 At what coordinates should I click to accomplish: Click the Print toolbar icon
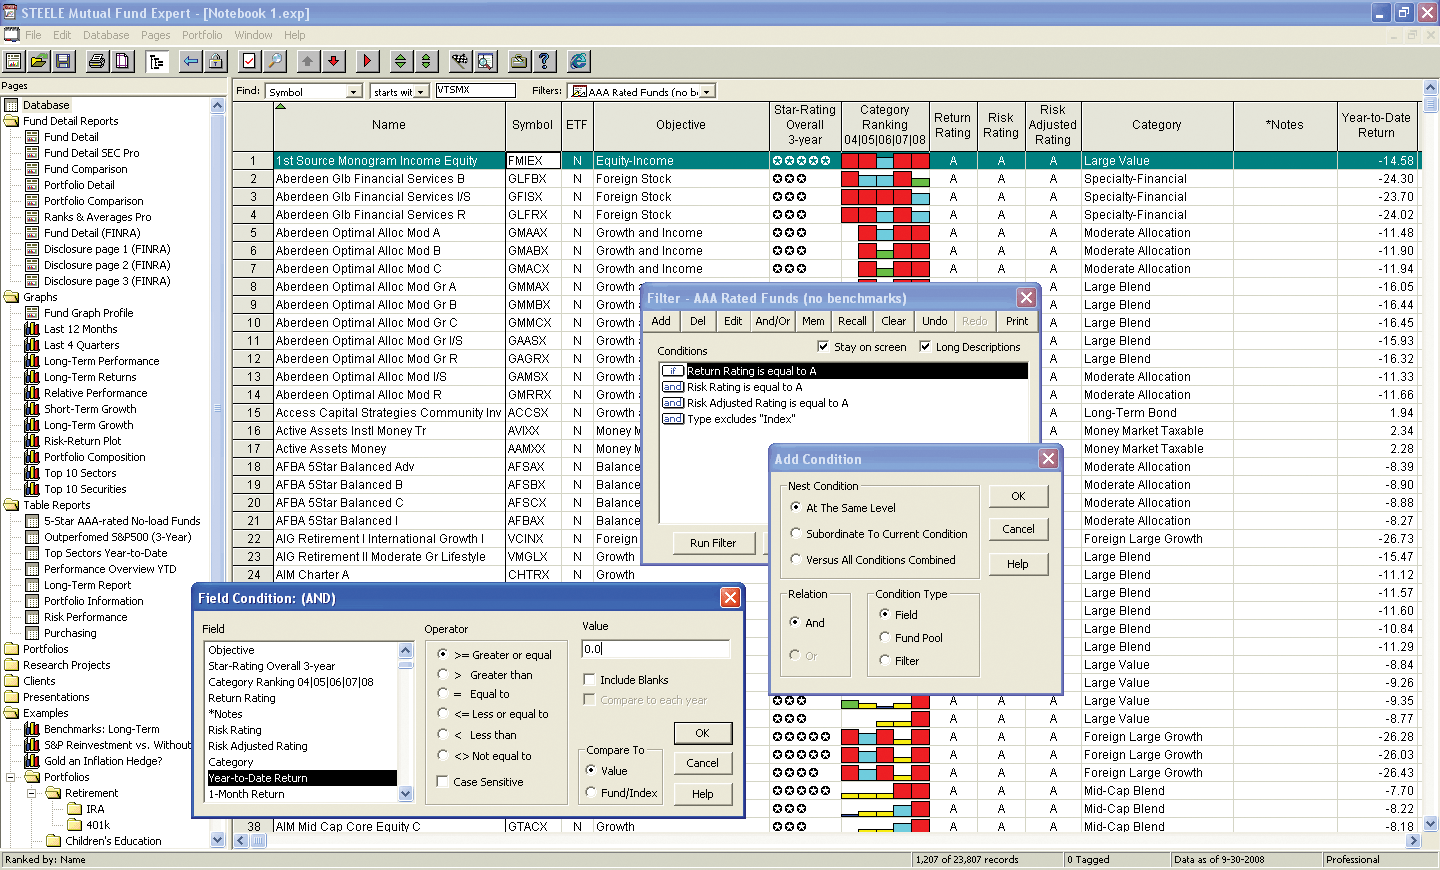pyautogui.click(x=97, y=62)
